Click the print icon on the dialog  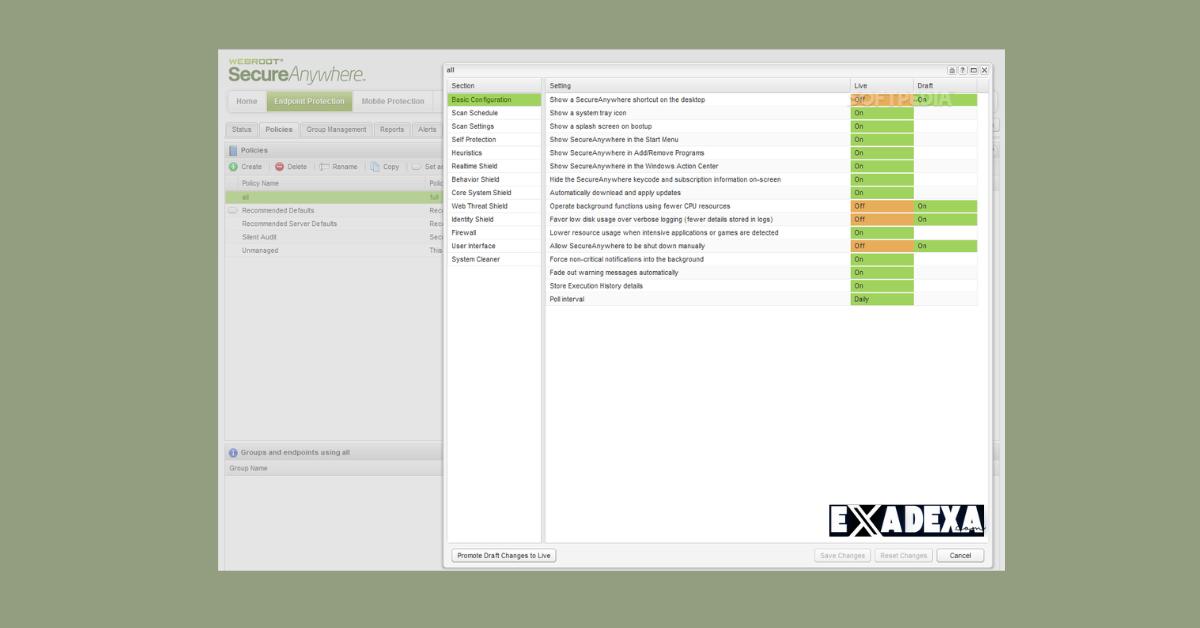(x=952, y=70)
